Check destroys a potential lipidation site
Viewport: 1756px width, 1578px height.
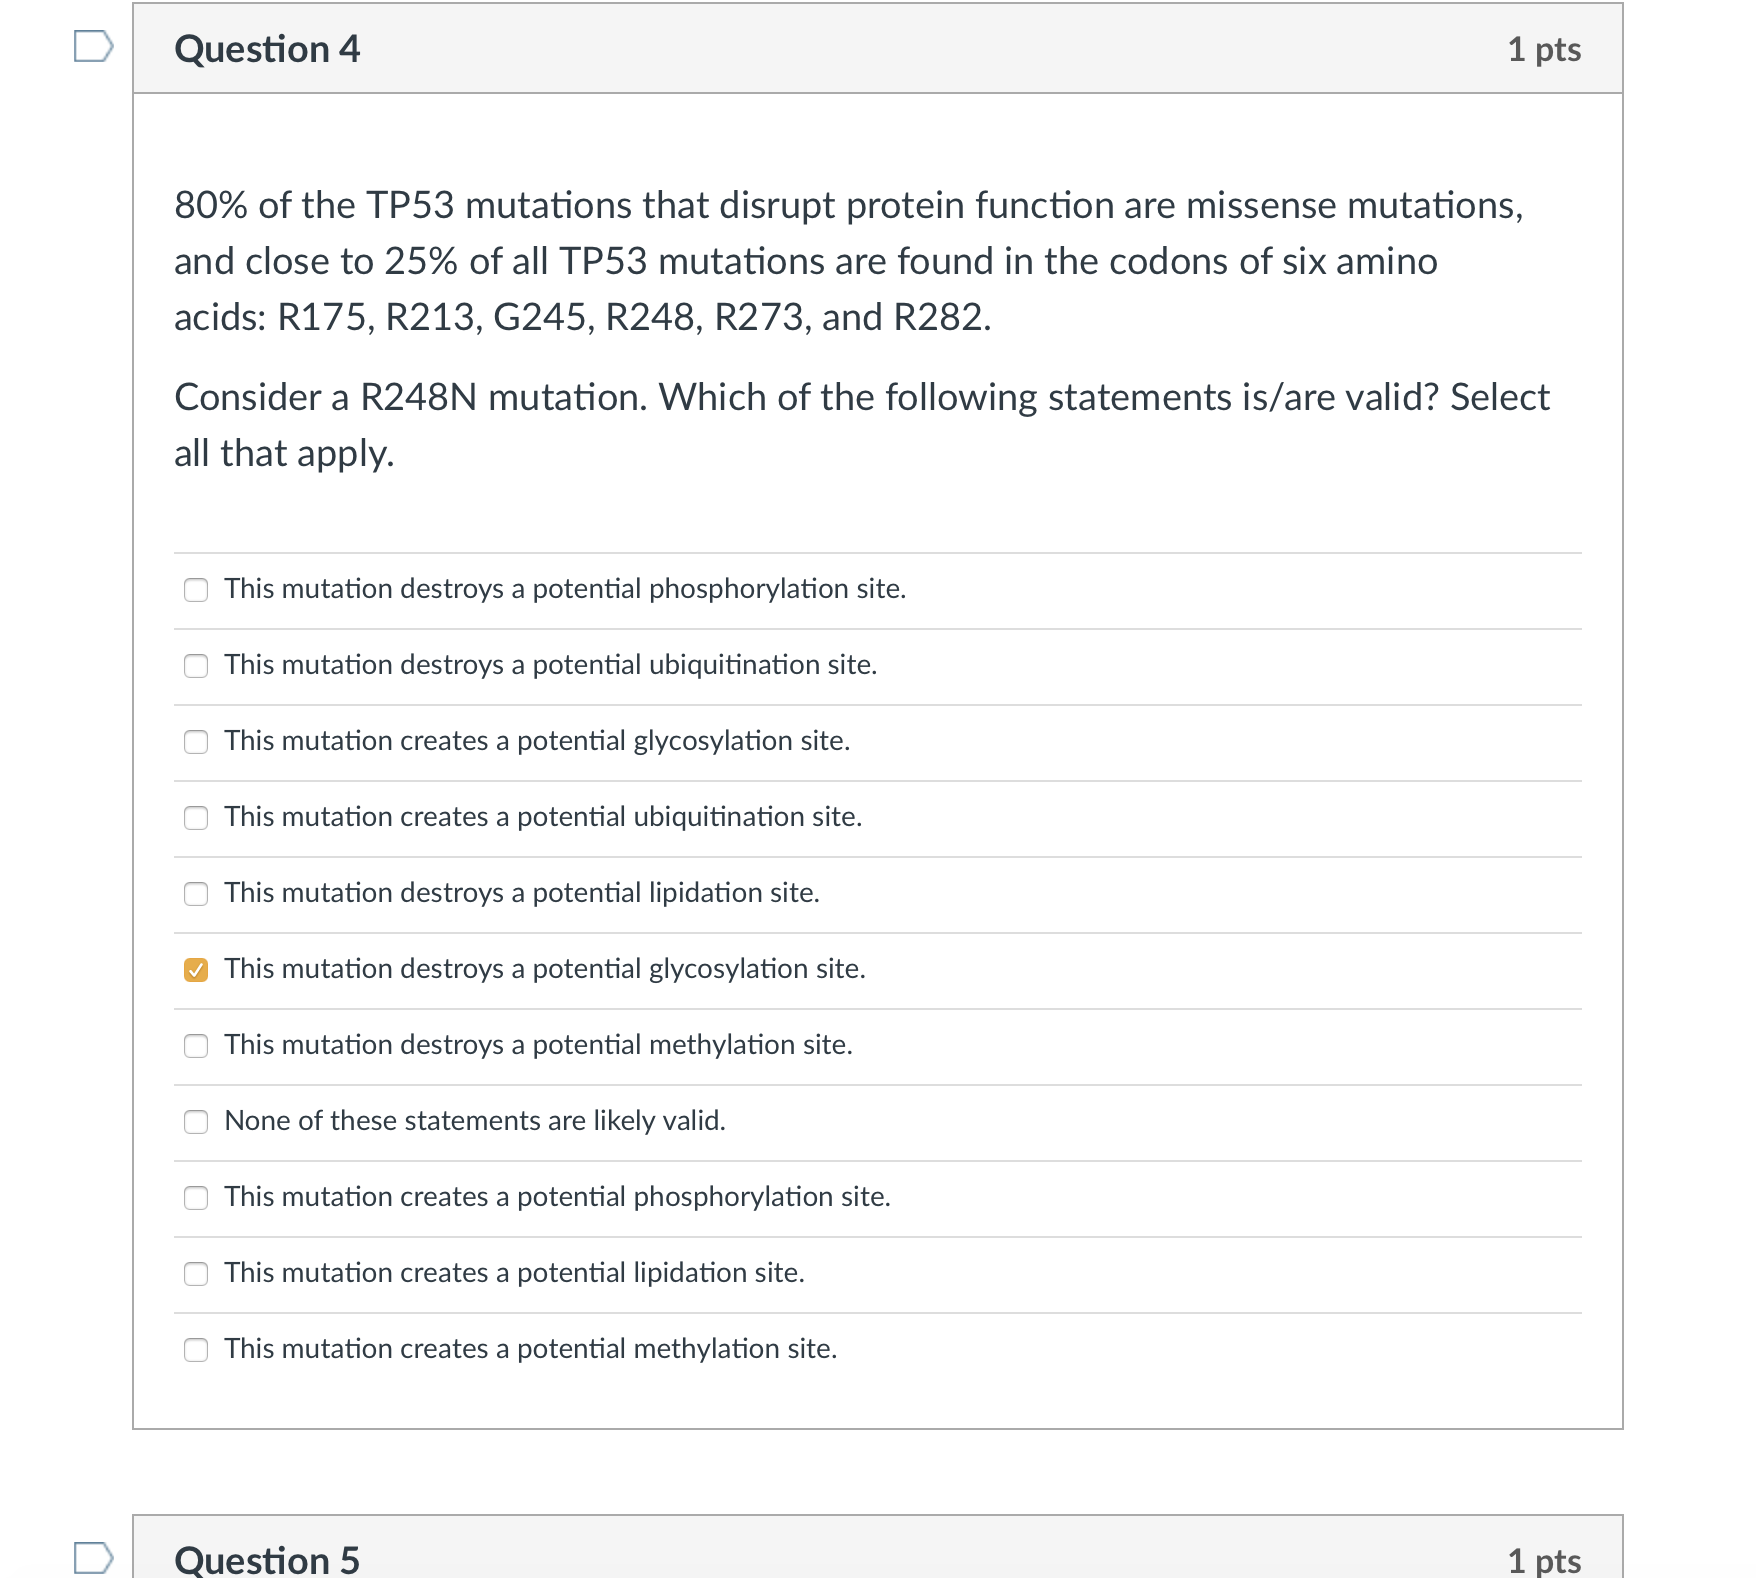click(196, 894)
